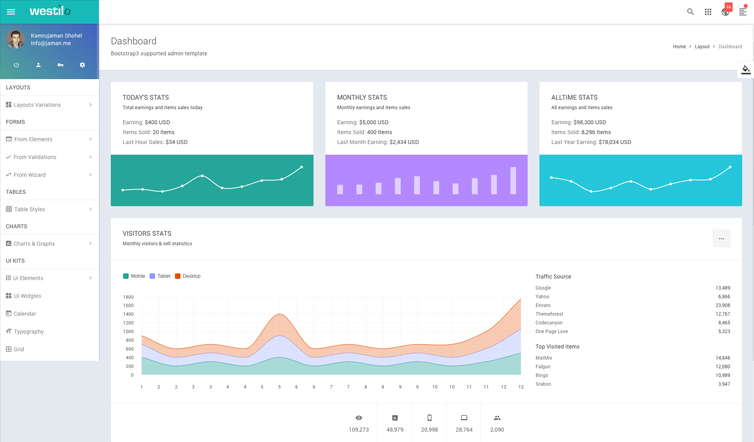Click the key icon under profile
The image size is (754, 442).
pos(60,65)
